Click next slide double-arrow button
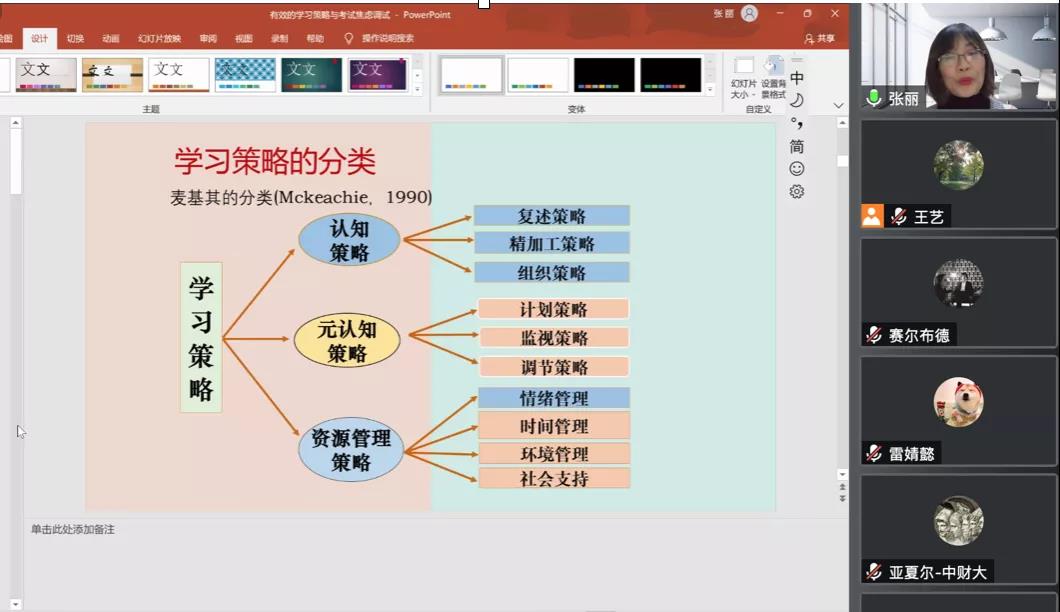1060x612 pixels. pos(842,498)
